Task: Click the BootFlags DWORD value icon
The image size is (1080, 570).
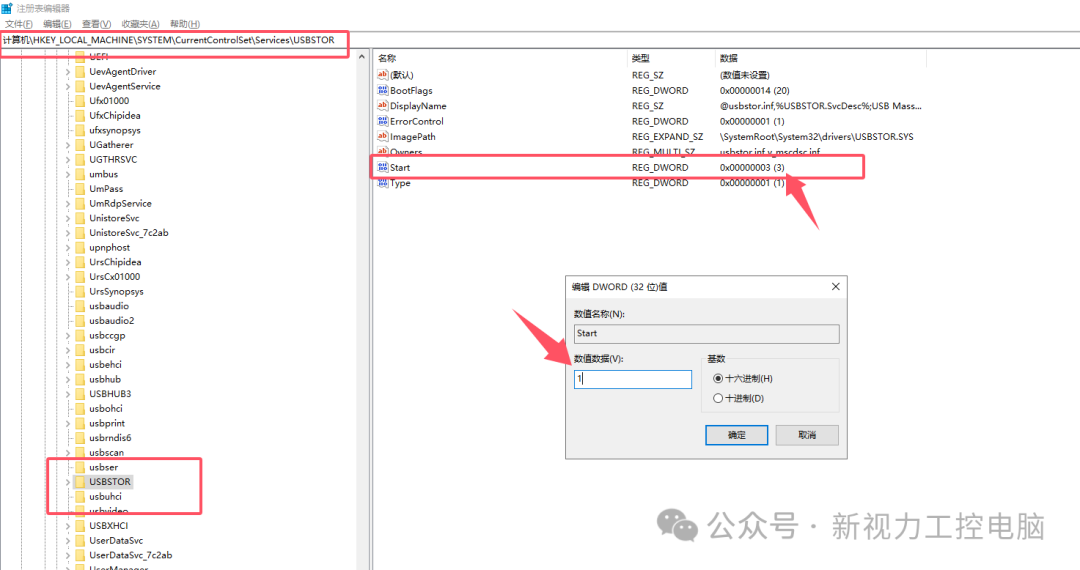Action: pyautogui.click(x=382, y=90)
